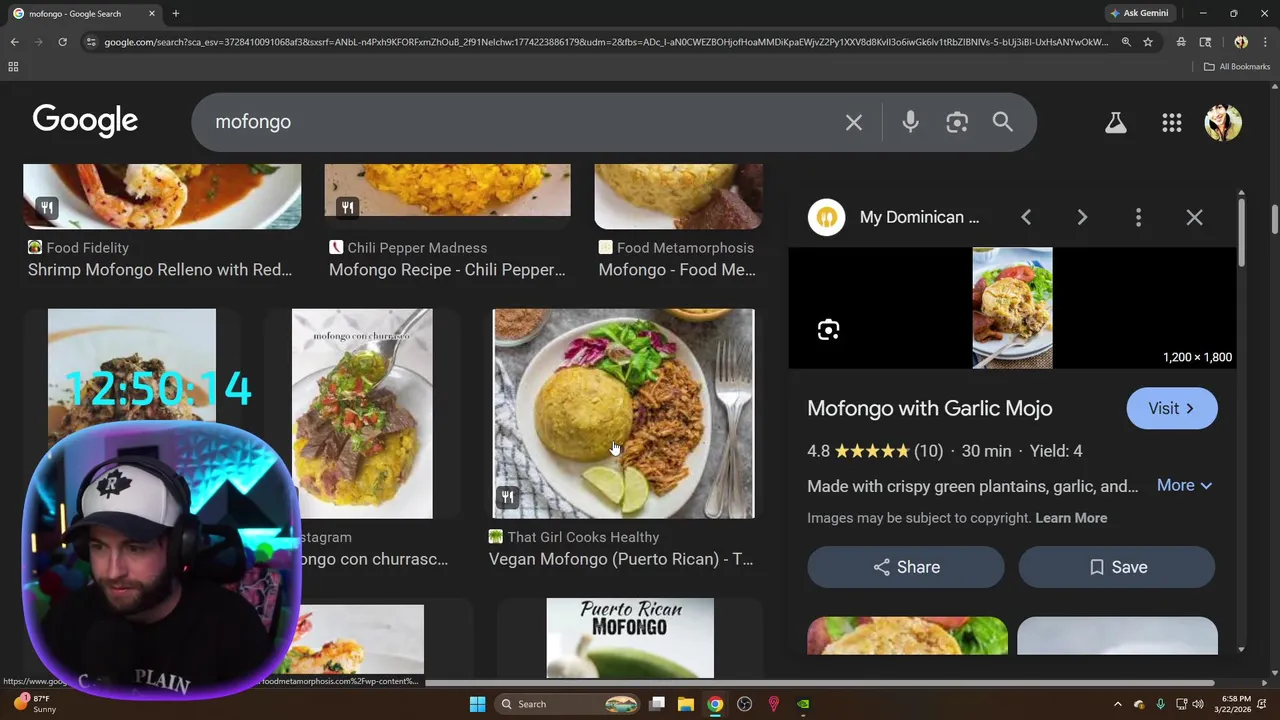Image resolution: width=1280 pixels, height=720 pixels.
Task: Open Vegan Mofongo (Puerto Rican) result title
Action: 621,559
